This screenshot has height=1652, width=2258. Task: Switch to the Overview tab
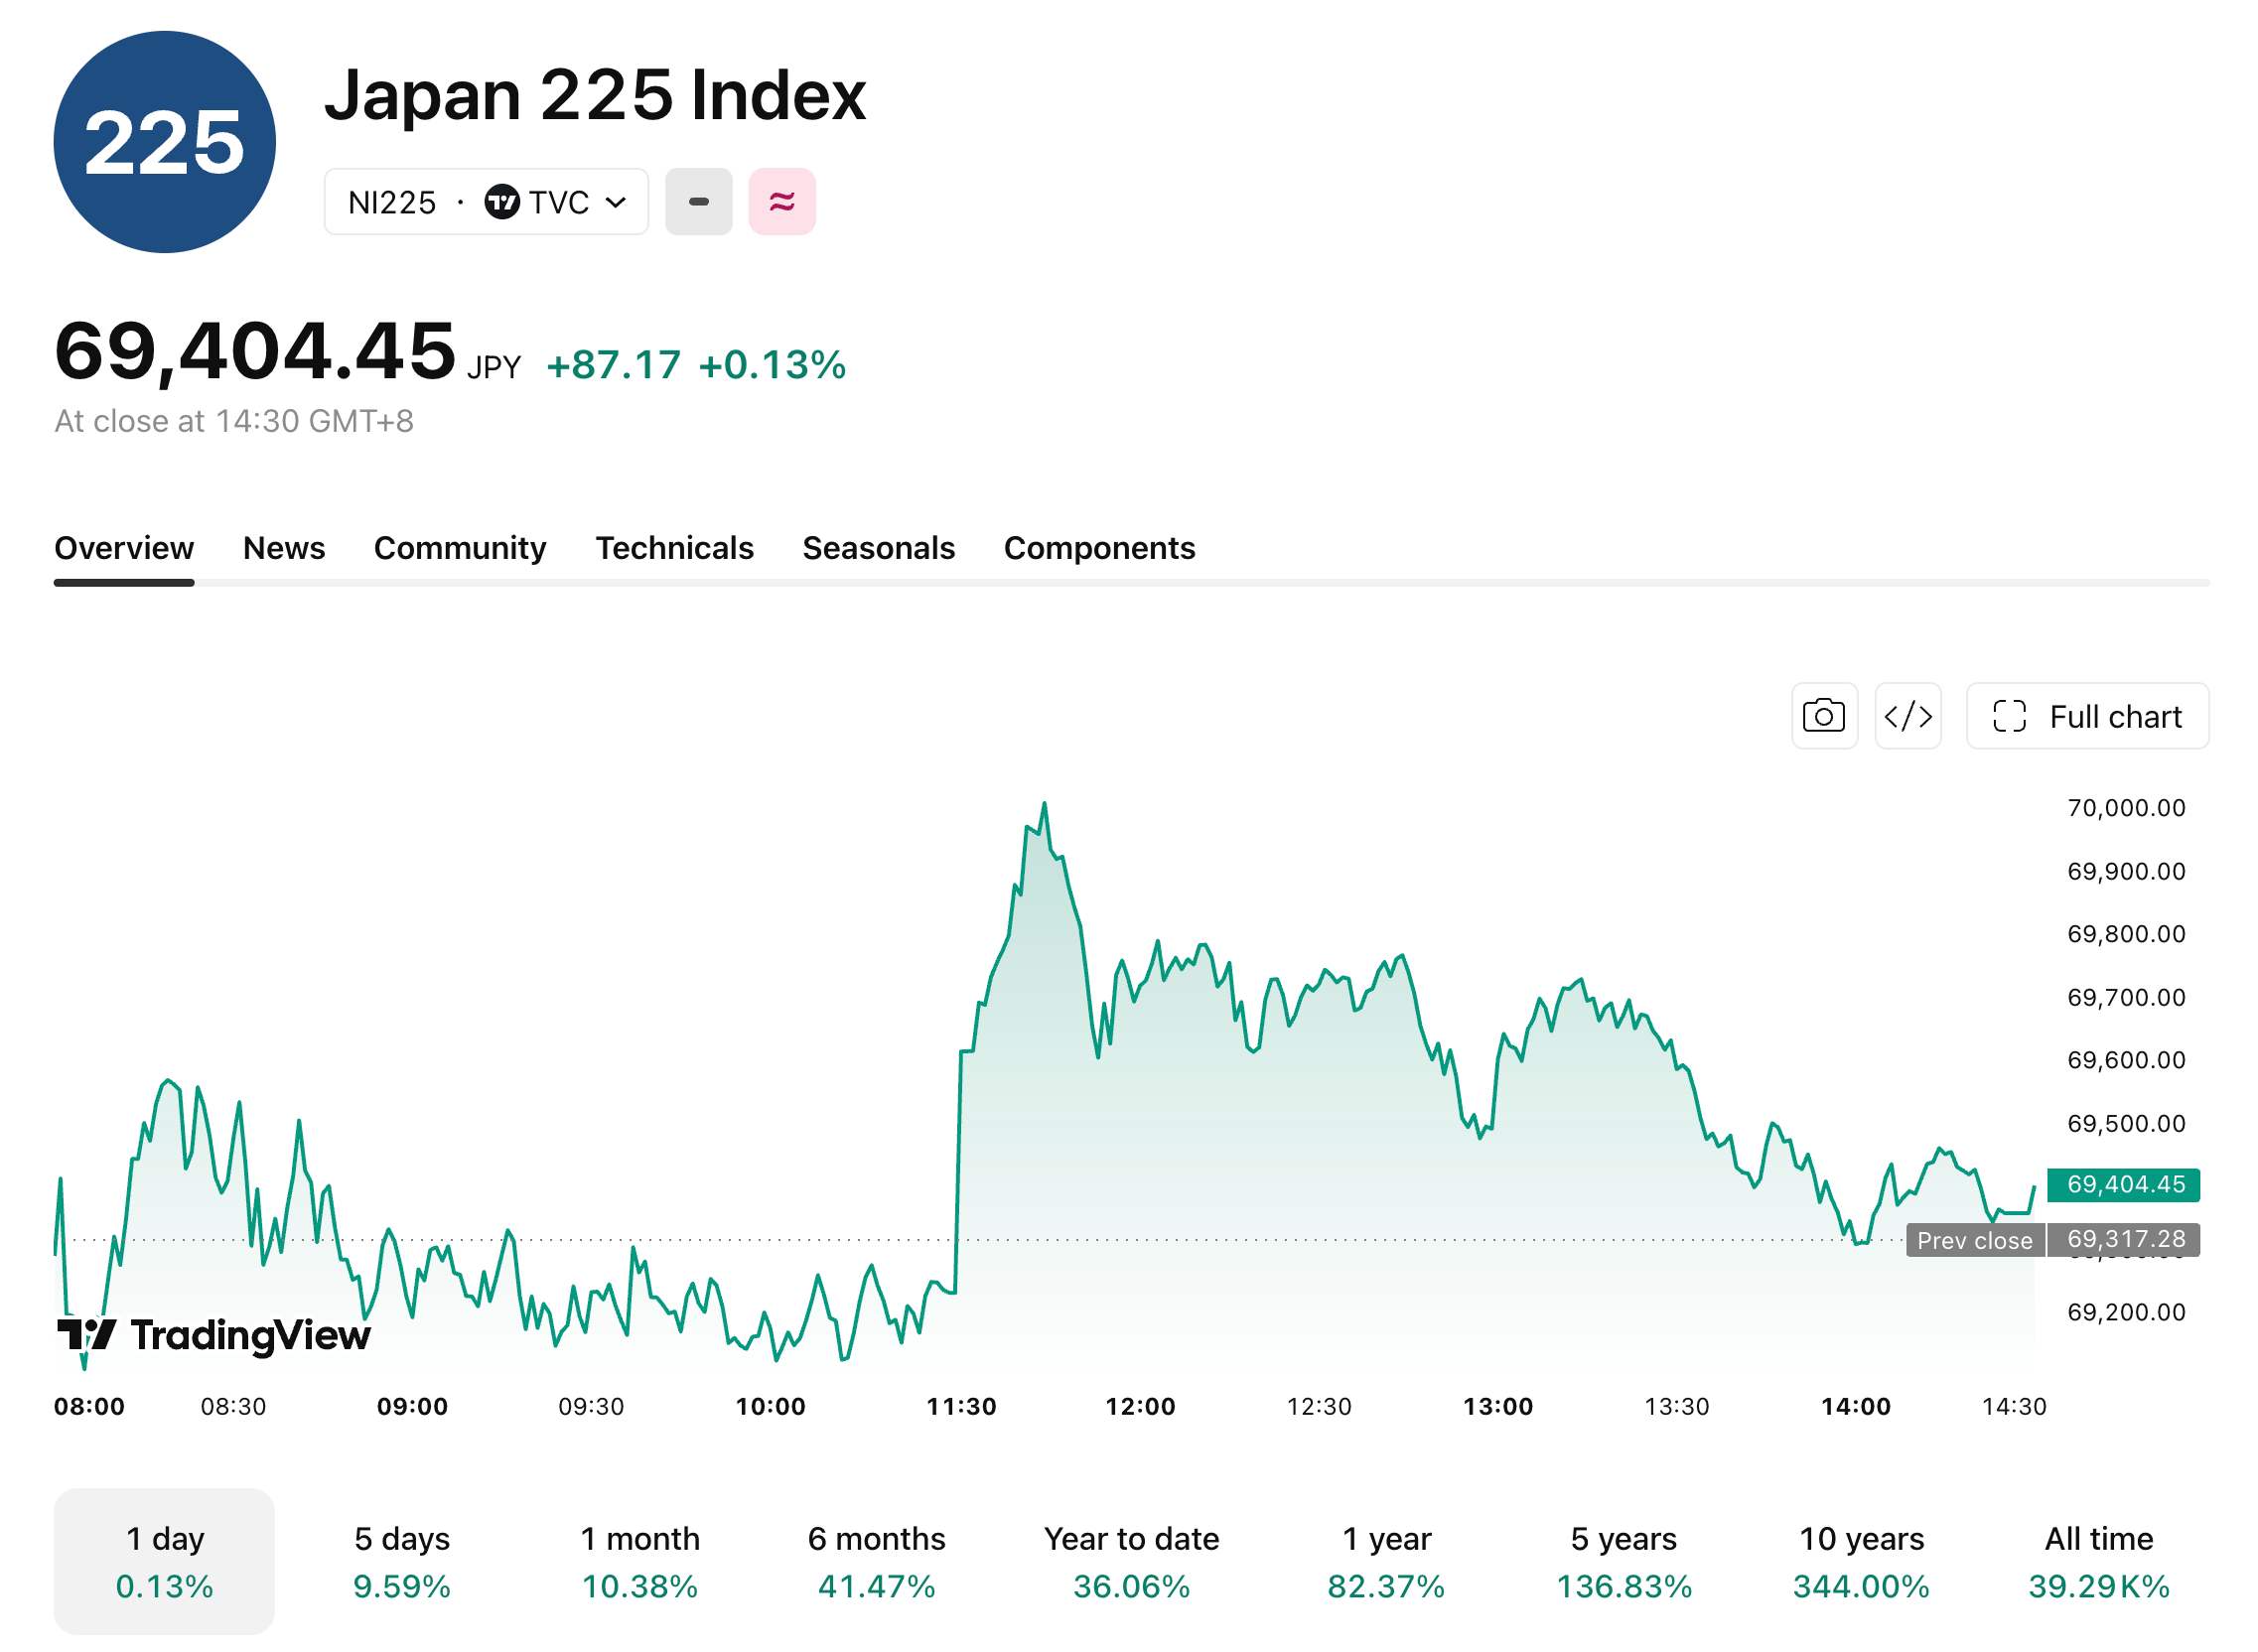click(x=124, y=548)
